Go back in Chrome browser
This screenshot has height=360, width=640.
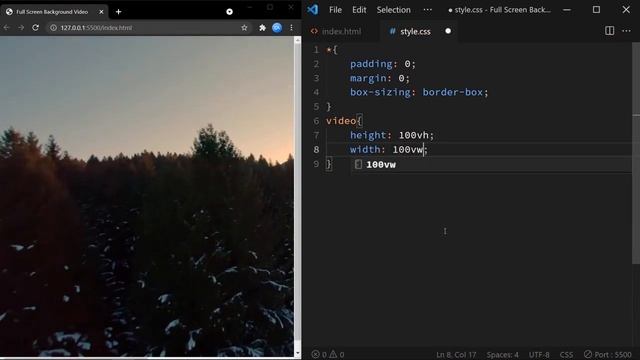7,28
